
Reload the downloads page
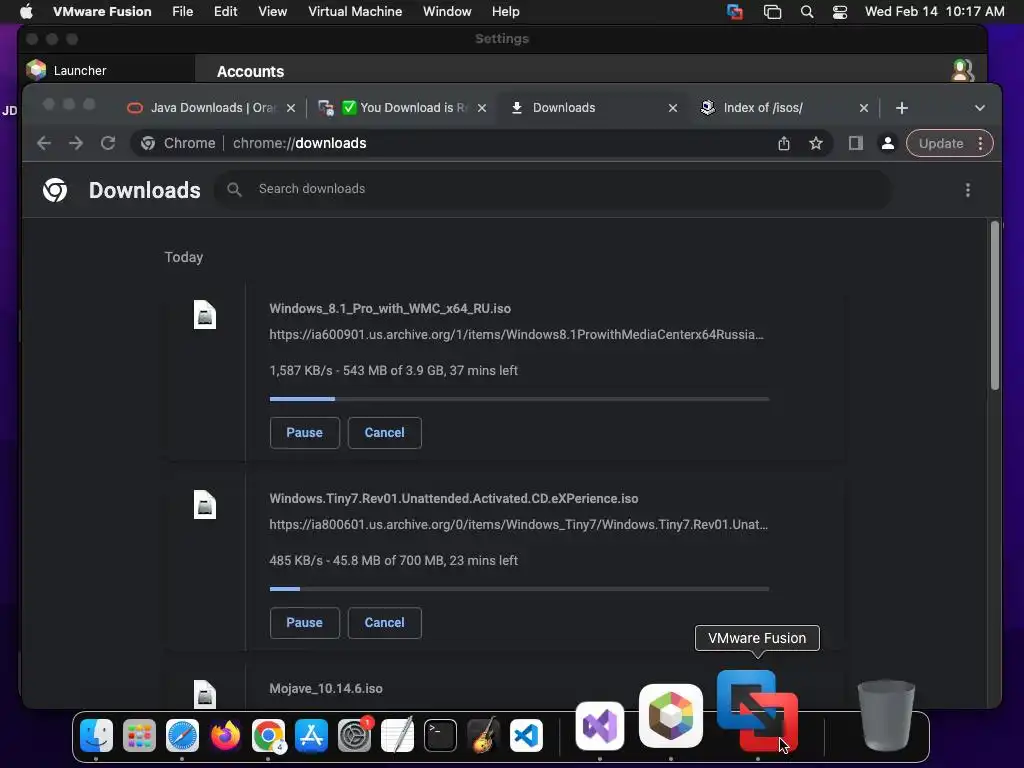click(108, 143)
